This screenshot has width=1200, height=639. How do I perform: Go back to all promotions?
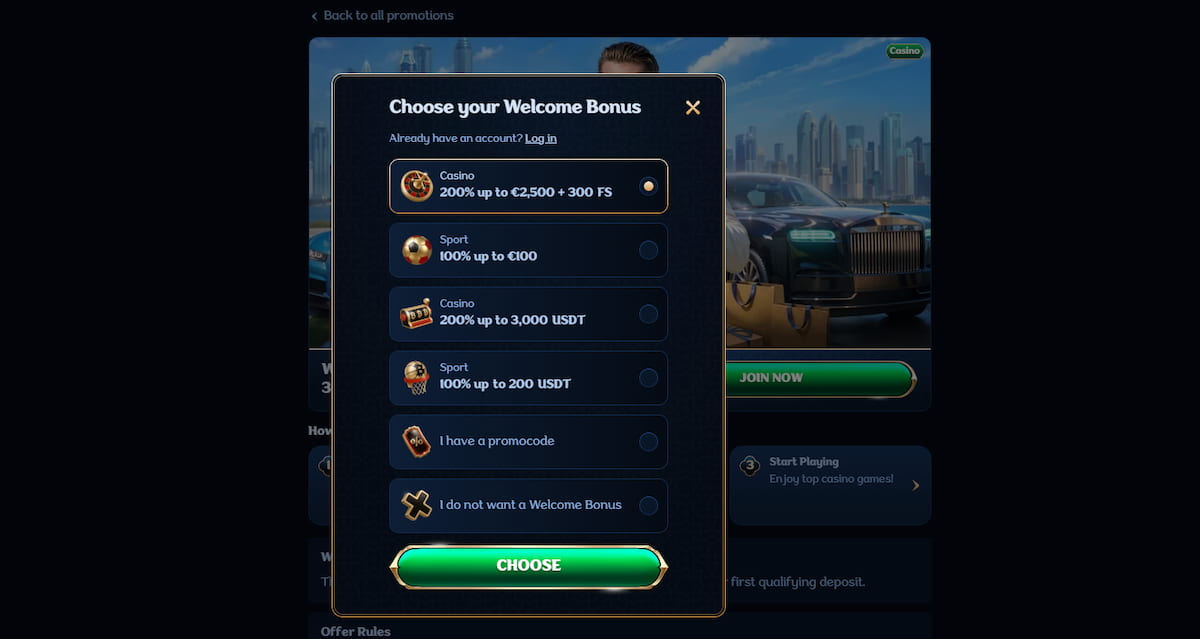[388, 16]
